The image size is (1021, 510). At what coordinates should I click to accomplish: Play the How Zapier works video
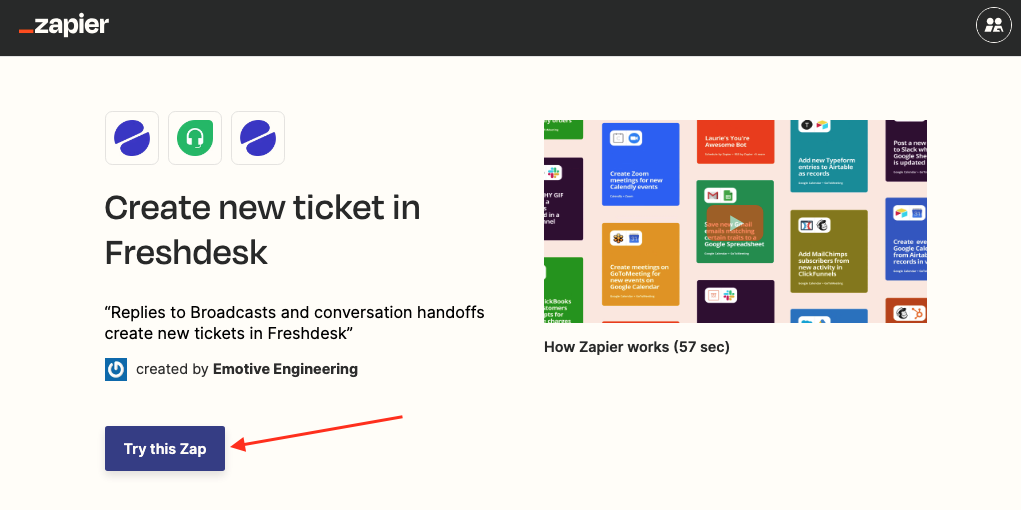coord(735,221)
